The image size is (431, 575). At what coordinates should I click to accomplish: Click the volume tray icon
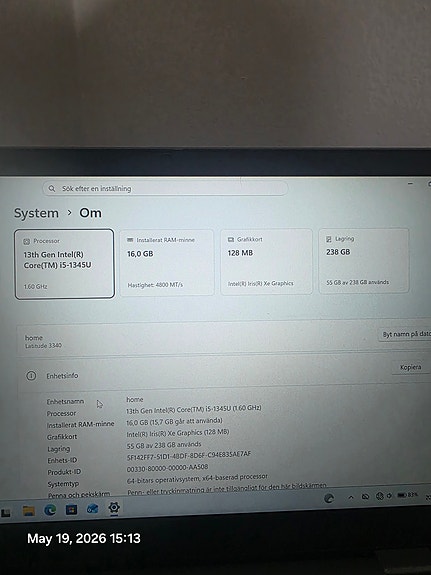(389, 496)
